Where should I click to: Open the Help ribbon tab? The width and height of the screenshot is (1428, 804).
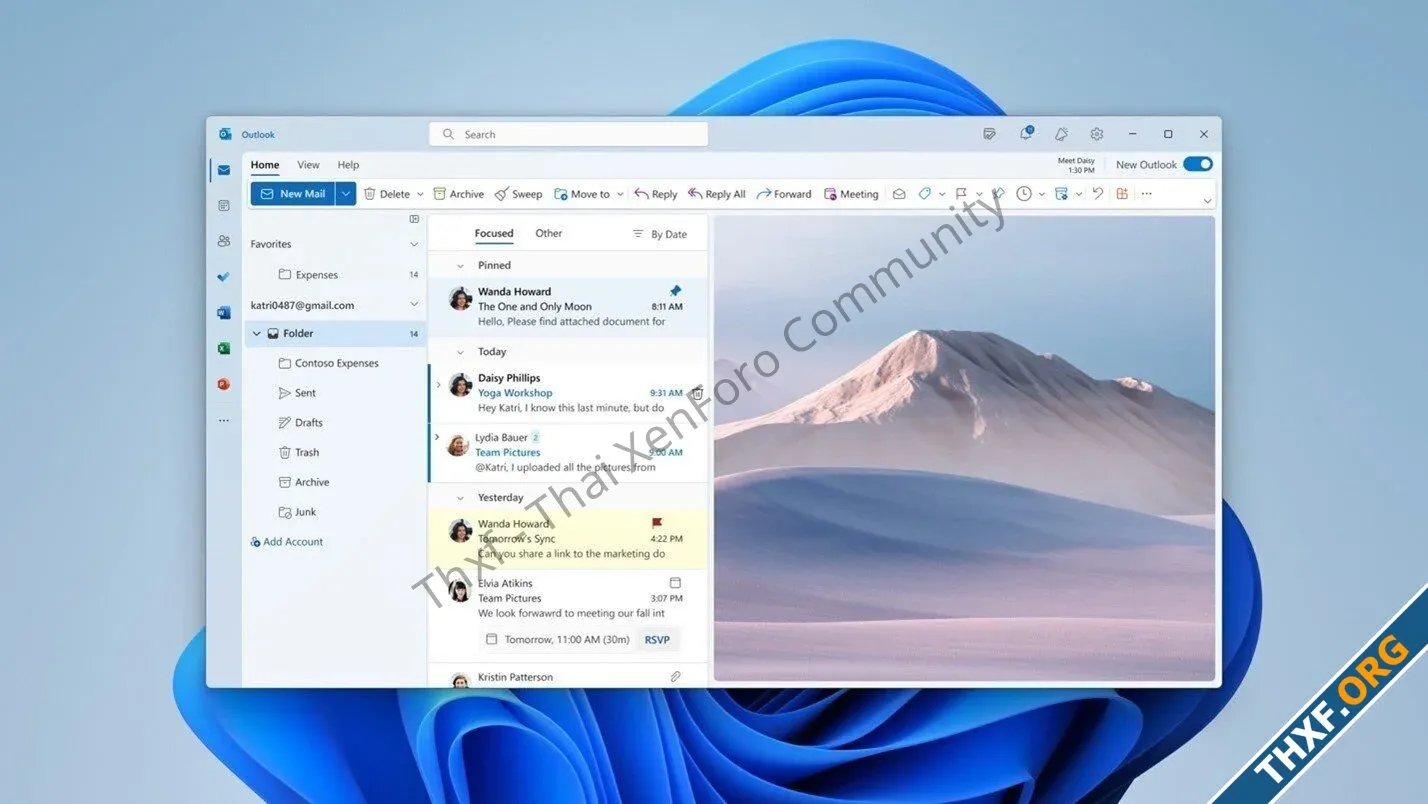point(348,165)
